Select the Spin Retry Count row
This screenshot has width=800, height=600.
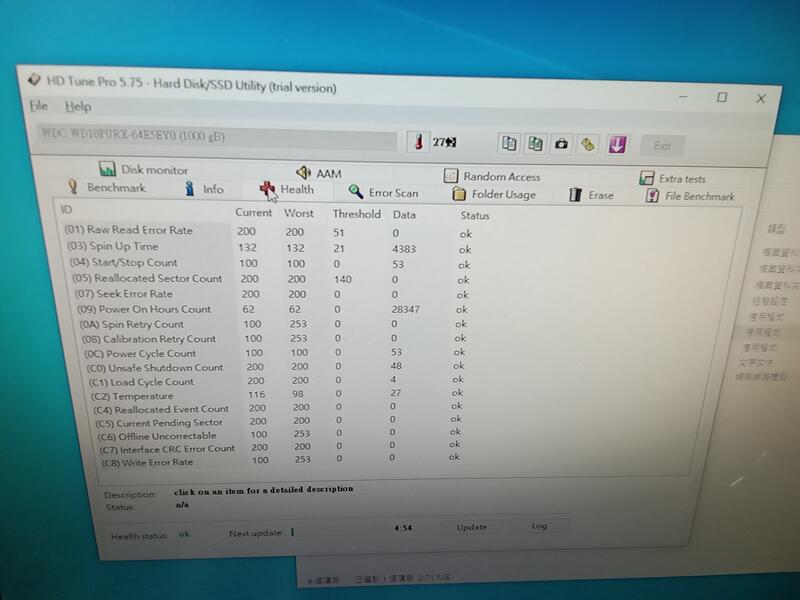tap(273, 324)
